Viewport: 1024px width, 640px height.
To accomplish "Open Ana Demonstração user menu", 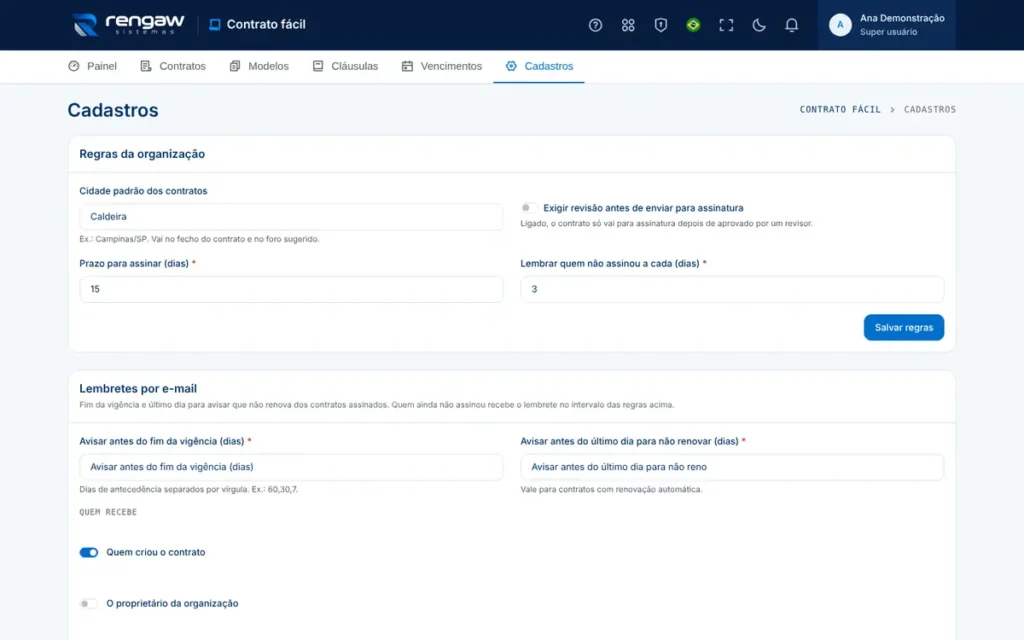I will [x=886, y=25].
